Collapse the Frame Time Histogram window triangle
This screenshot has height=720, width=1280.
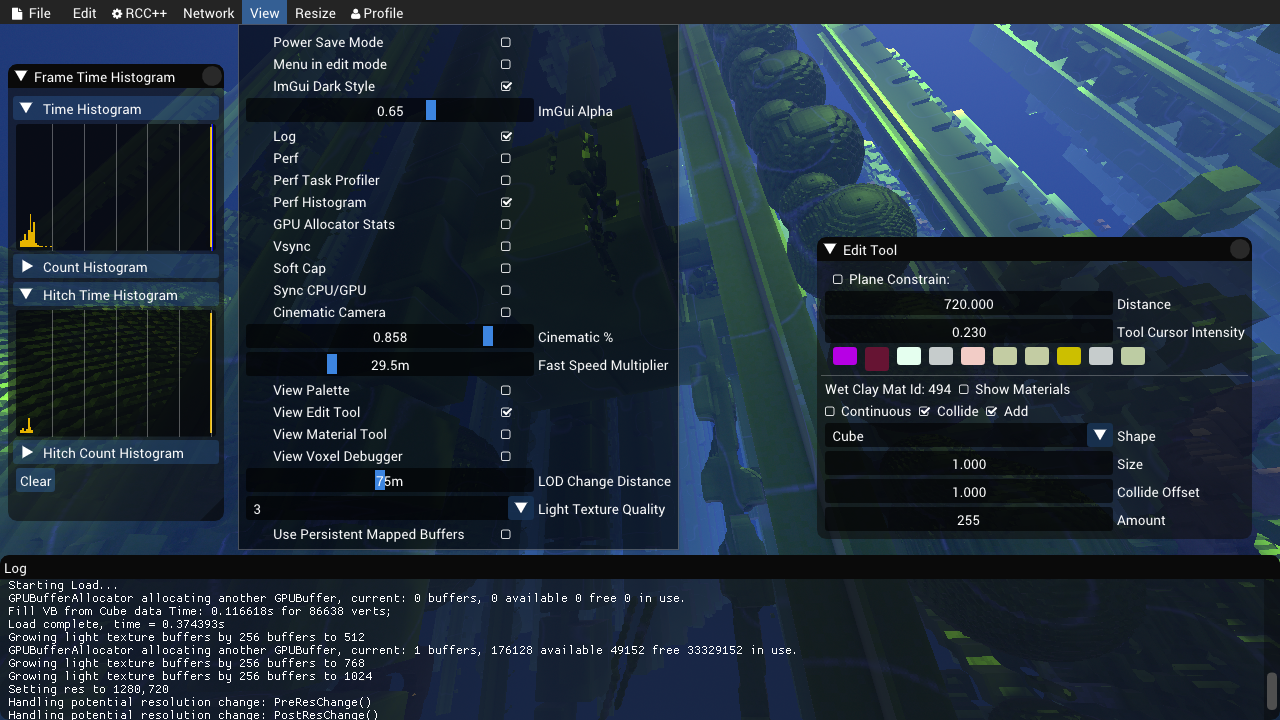point(21,77)
